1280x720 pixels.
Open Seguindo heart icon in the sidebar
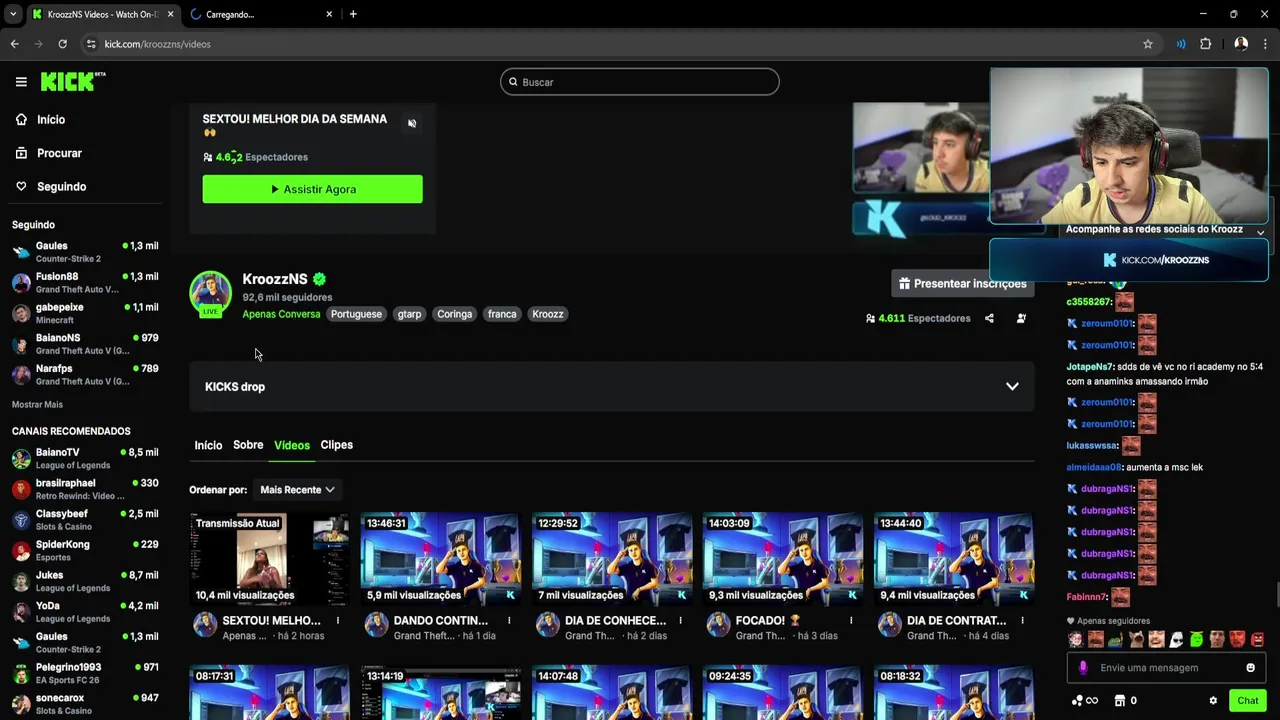point(21,186)
